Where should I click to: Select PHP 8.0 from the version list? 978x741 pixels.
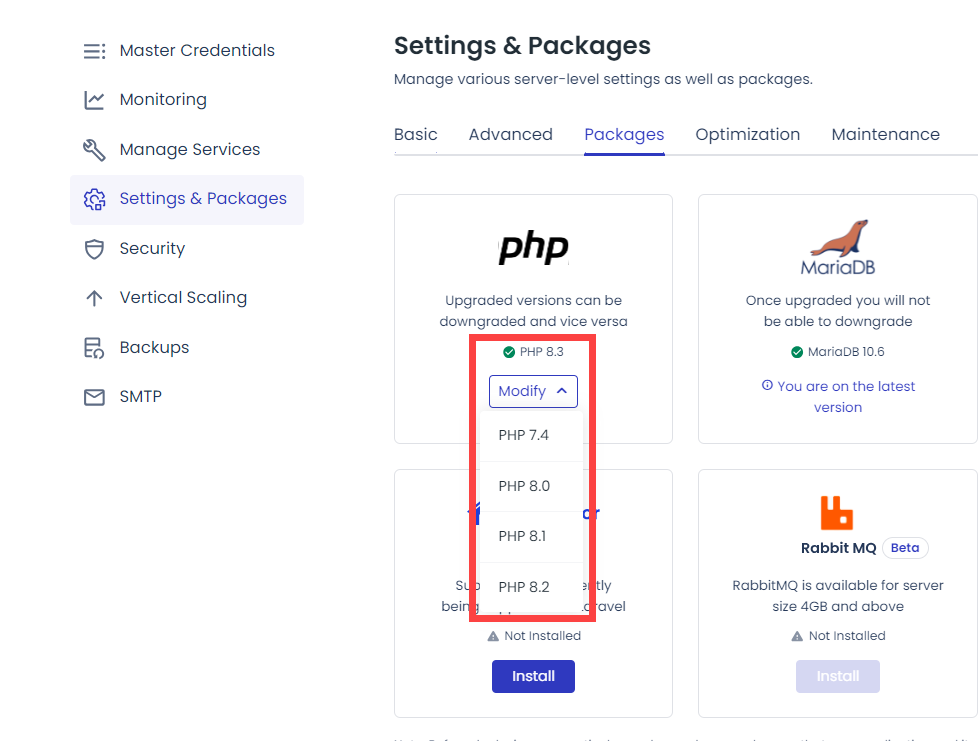(x=524, y=486)
